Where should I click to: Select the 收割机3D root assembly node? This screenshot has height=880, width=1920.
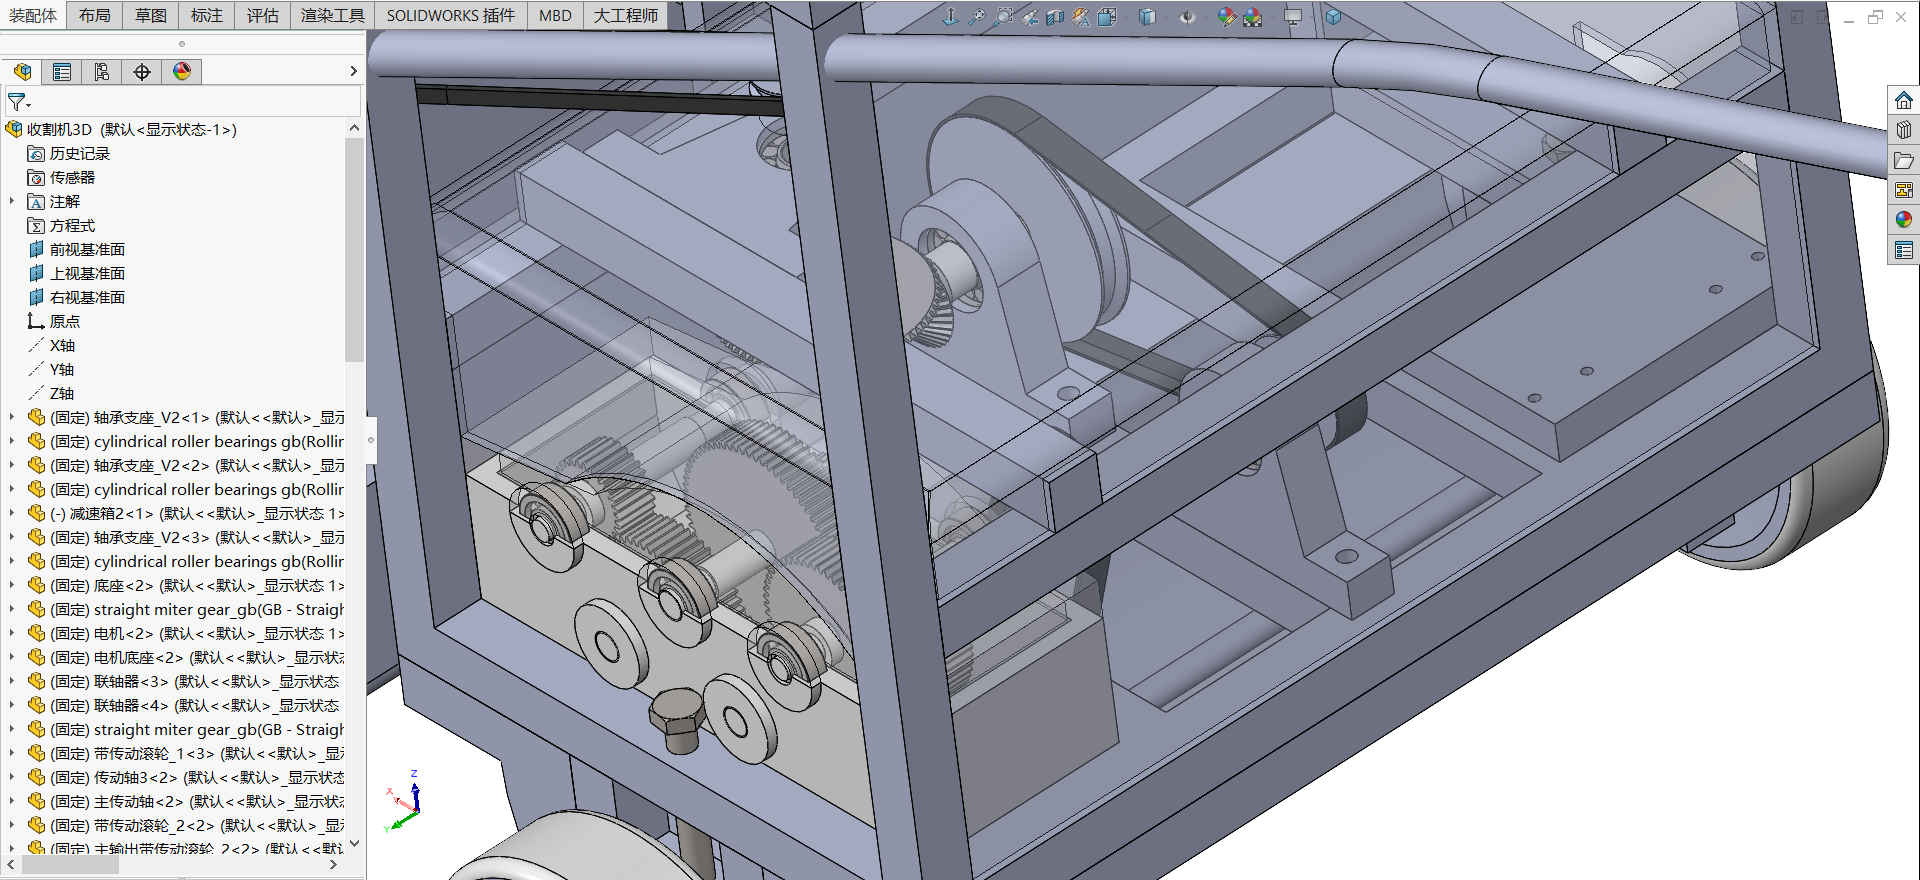(121, 129)
